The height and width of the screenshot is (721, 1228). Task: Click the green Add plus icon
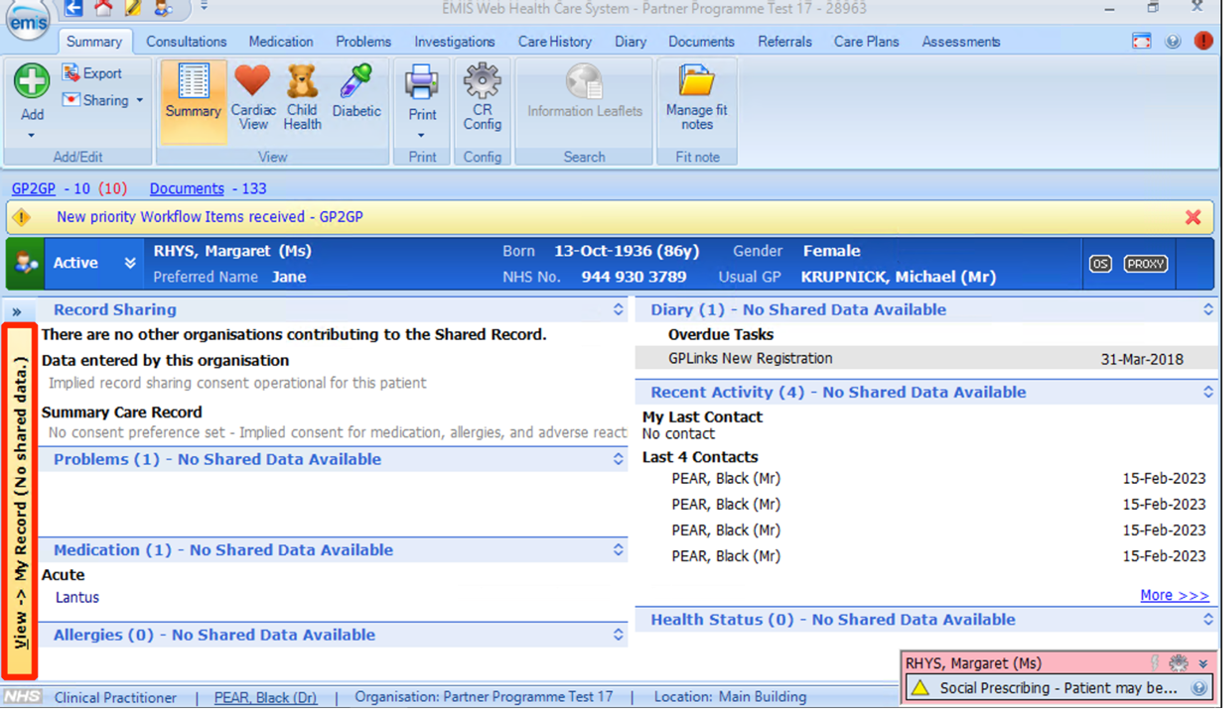click(x=32, y=81)
